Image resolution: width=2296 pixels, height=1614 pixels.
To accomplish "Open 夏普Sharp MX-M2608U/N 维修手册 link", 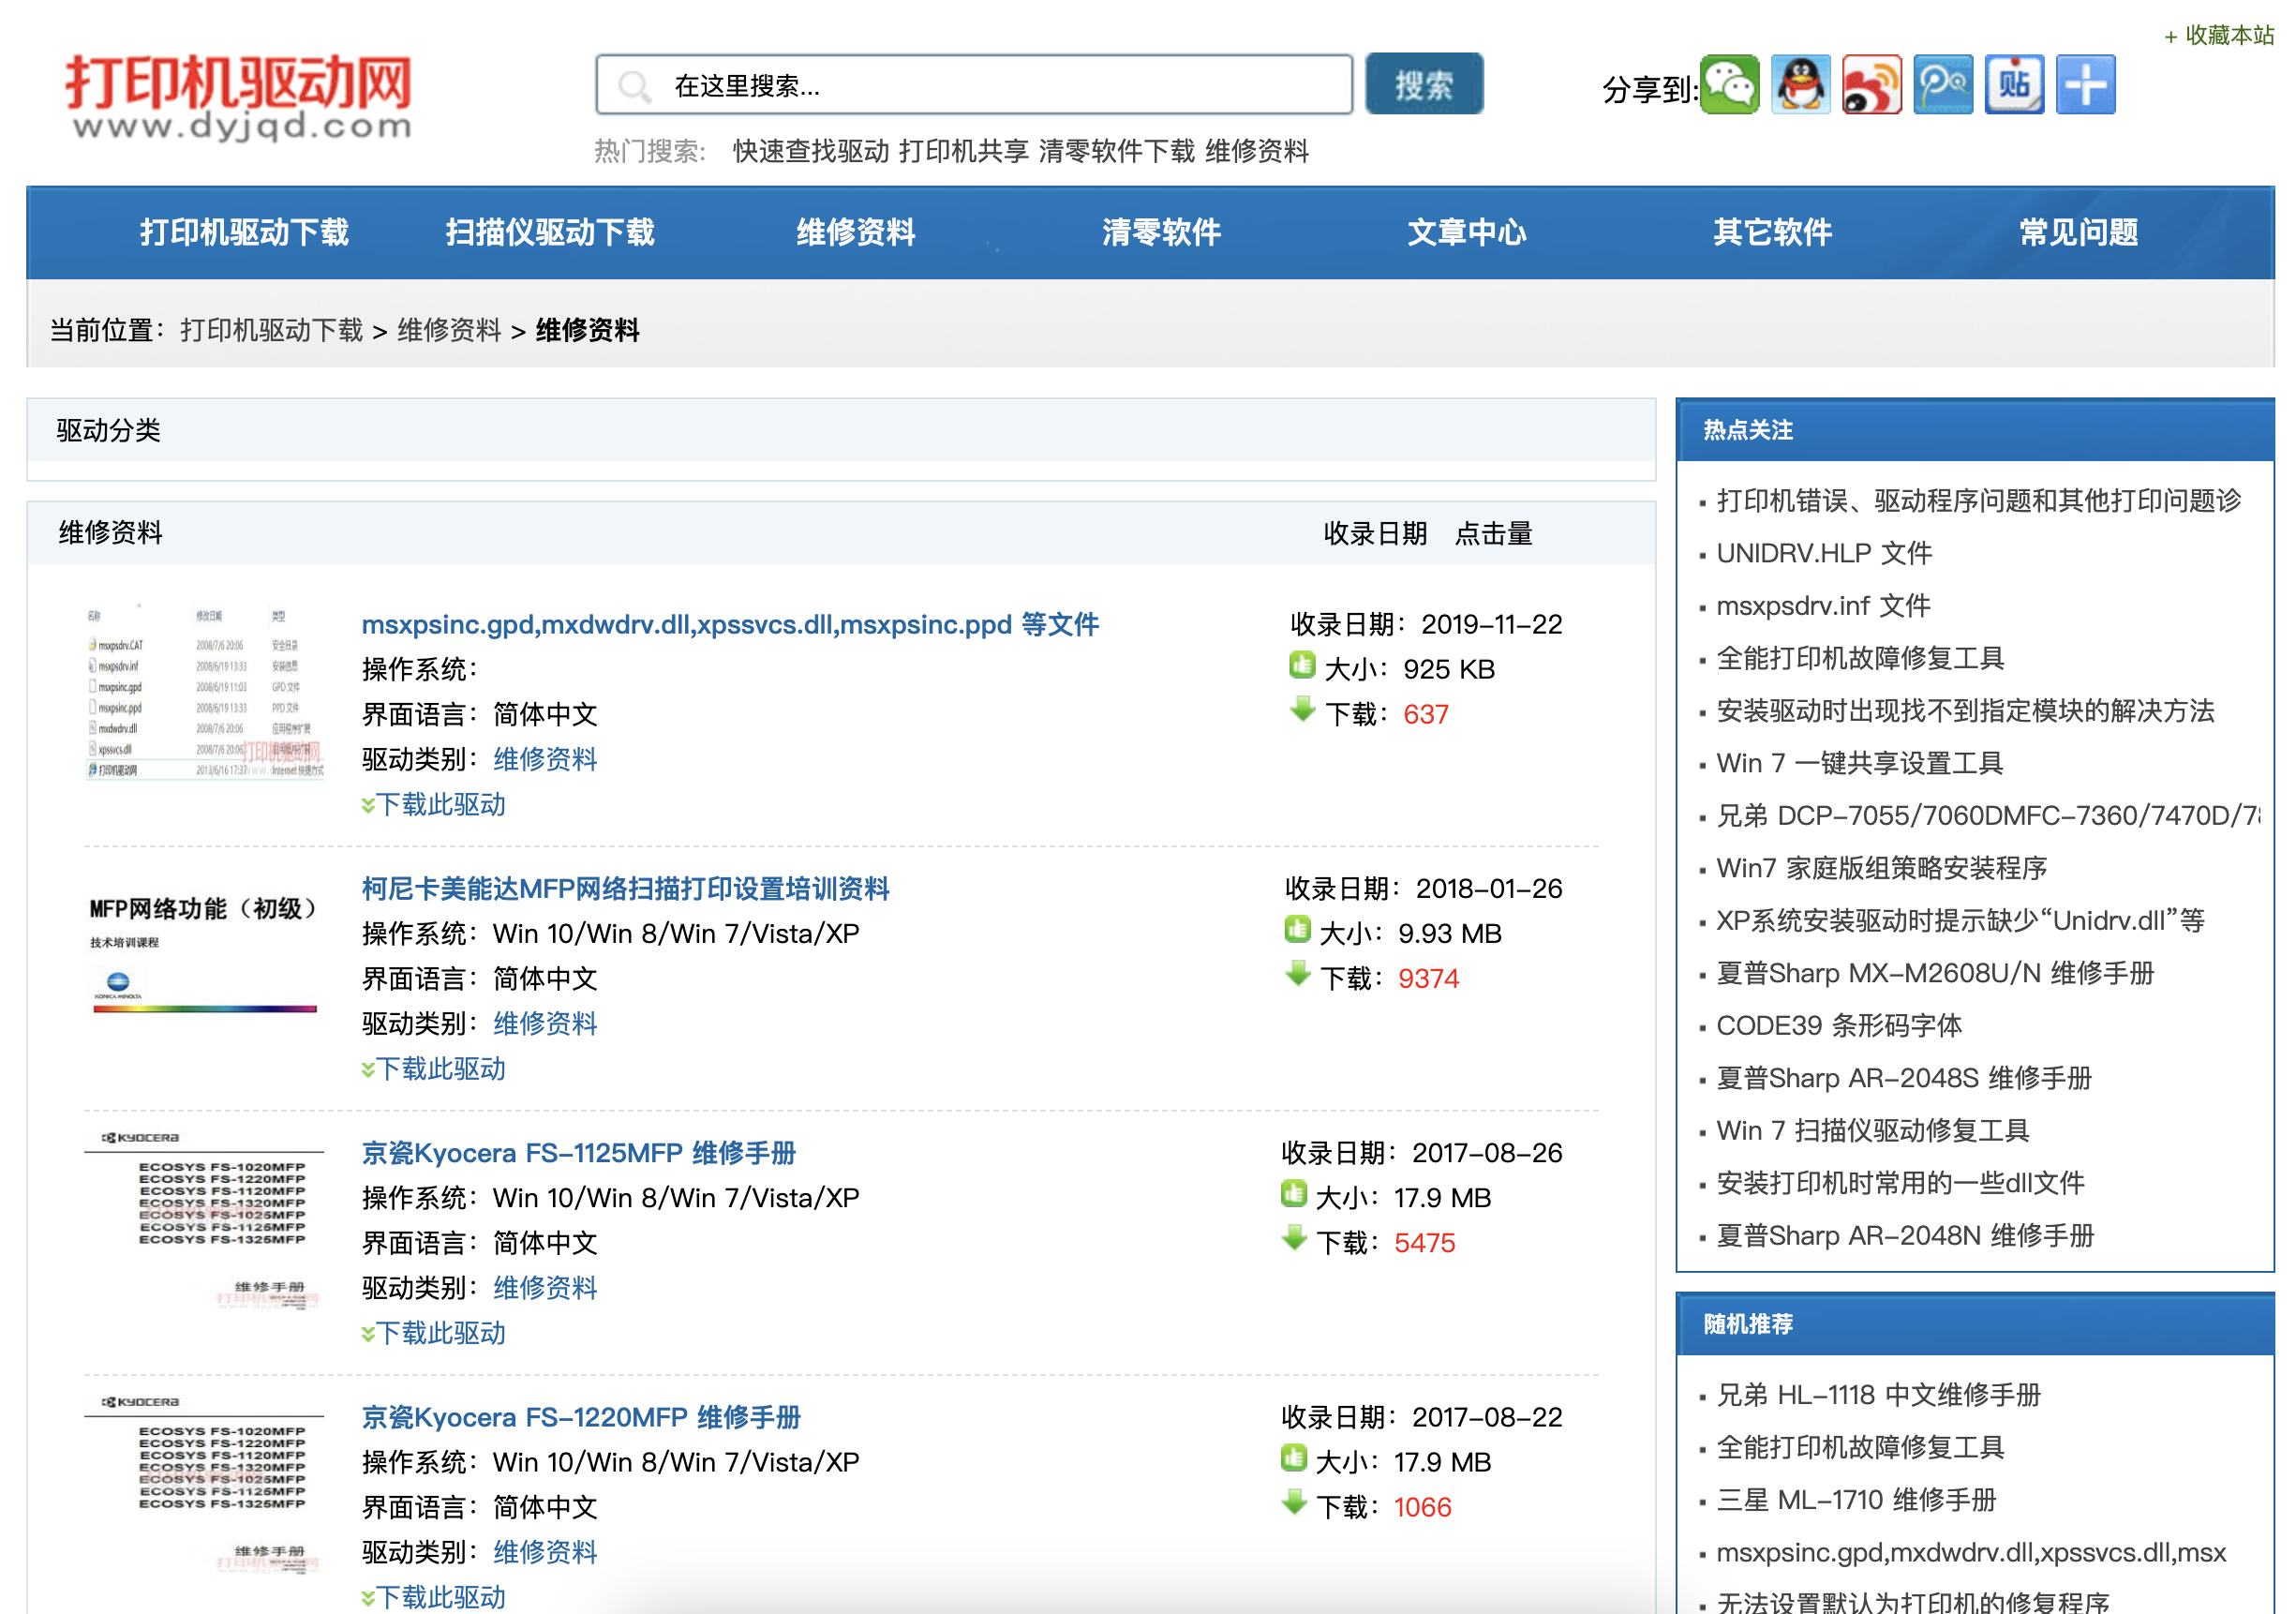I will pos(1935,973).
